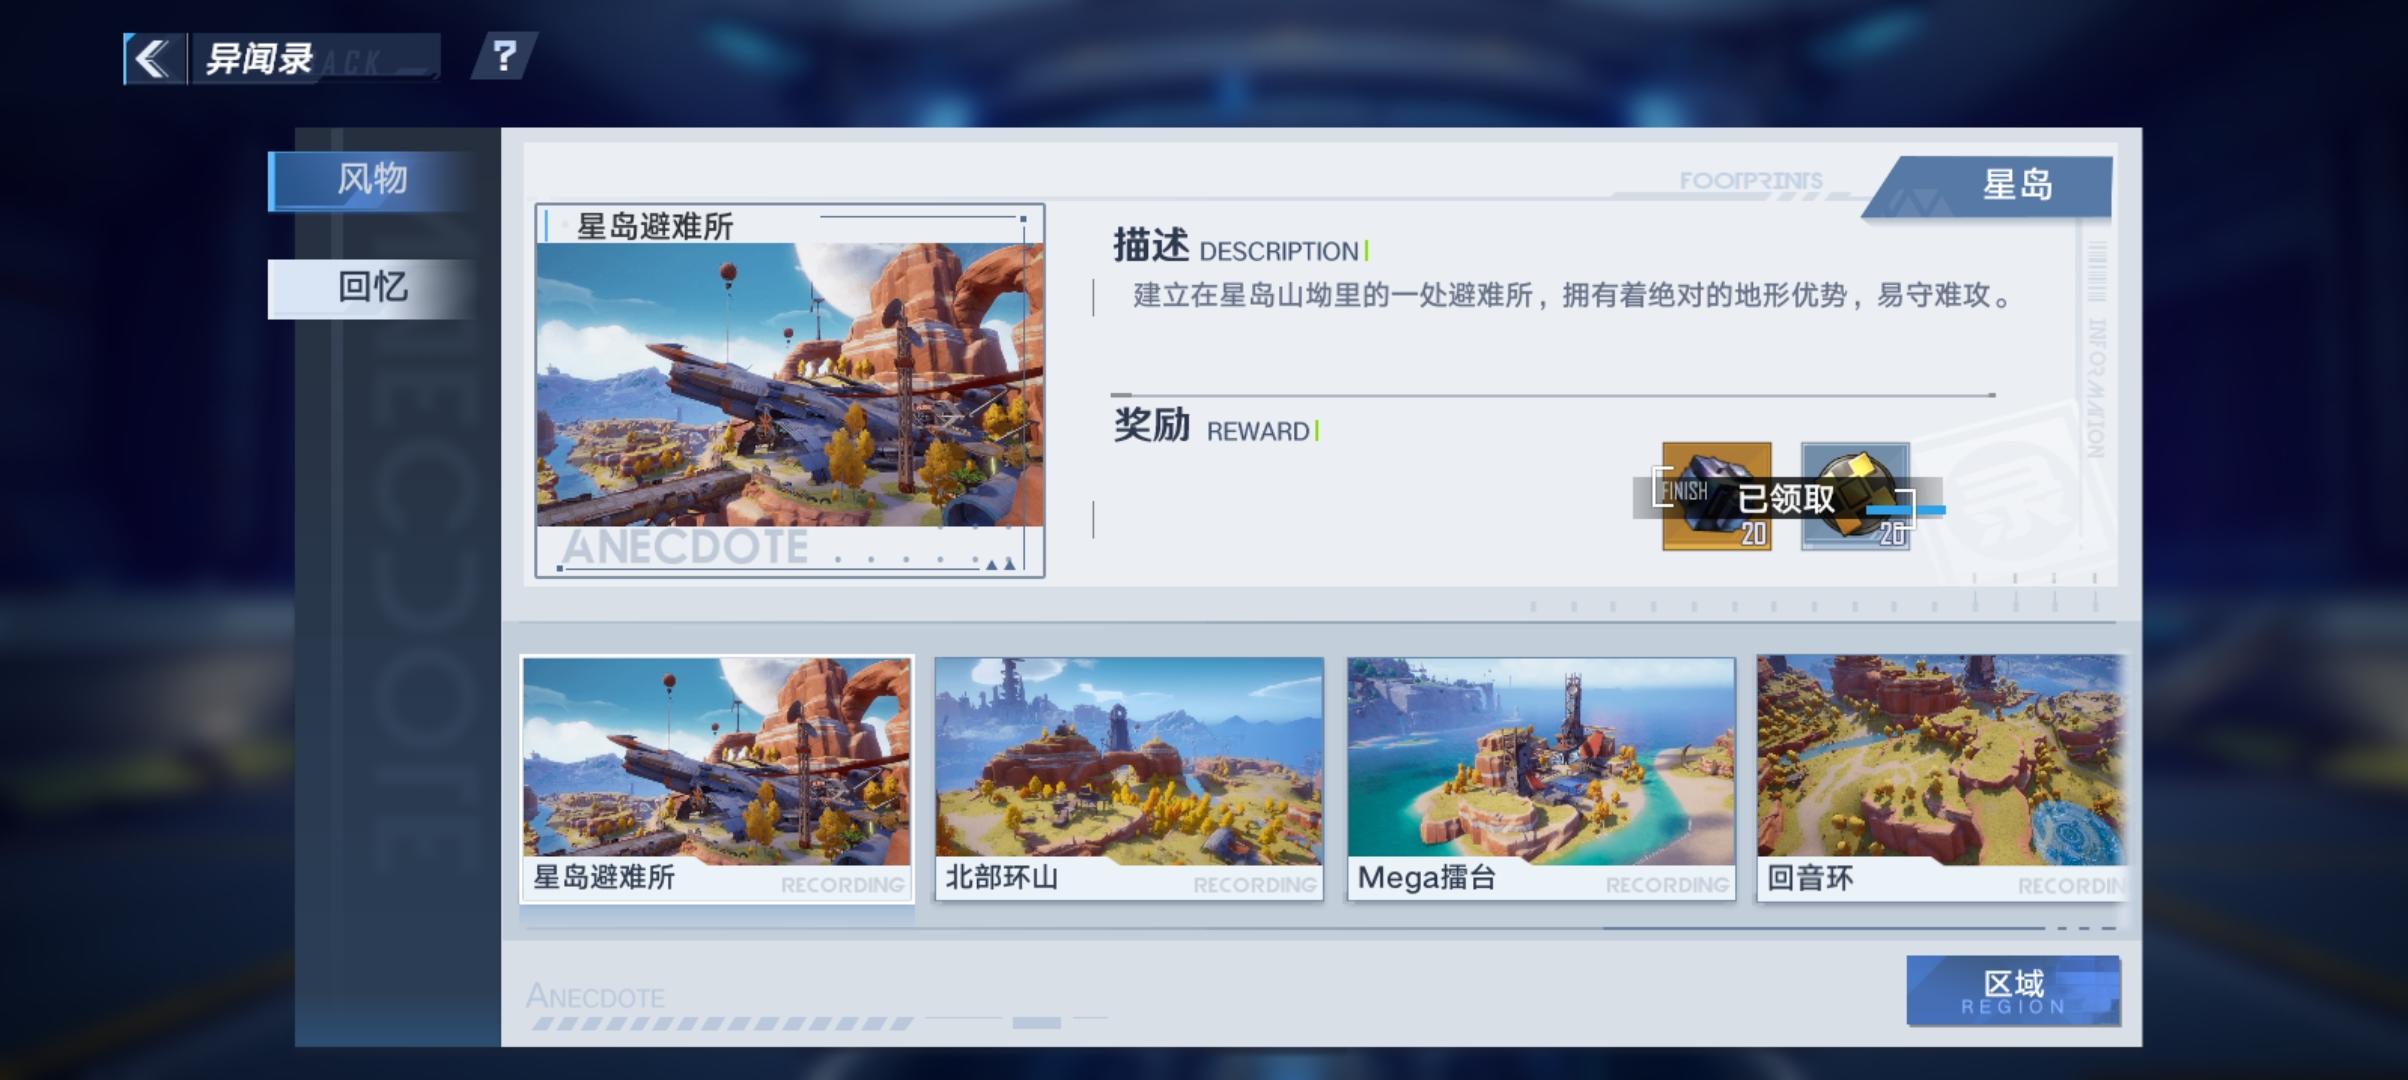
Task: Click the 已领取 claimed reward label
Action: click(1786, 498)
